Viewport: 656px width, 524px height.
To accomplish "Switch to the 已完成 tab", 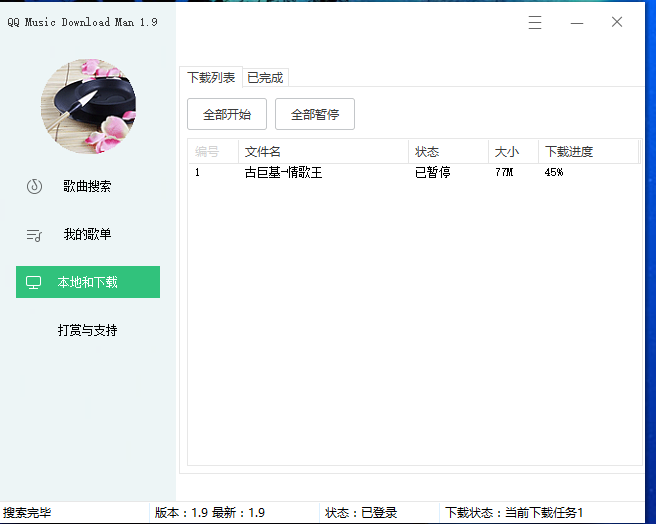I will [x=265, y=78].
